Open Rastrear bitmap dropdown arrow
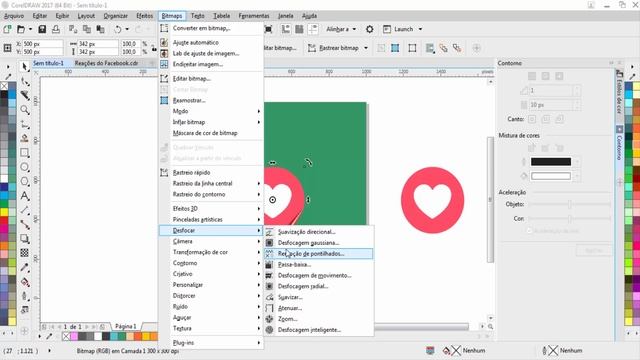The height and width of the screenshot is (360, 640). [366, 48]
